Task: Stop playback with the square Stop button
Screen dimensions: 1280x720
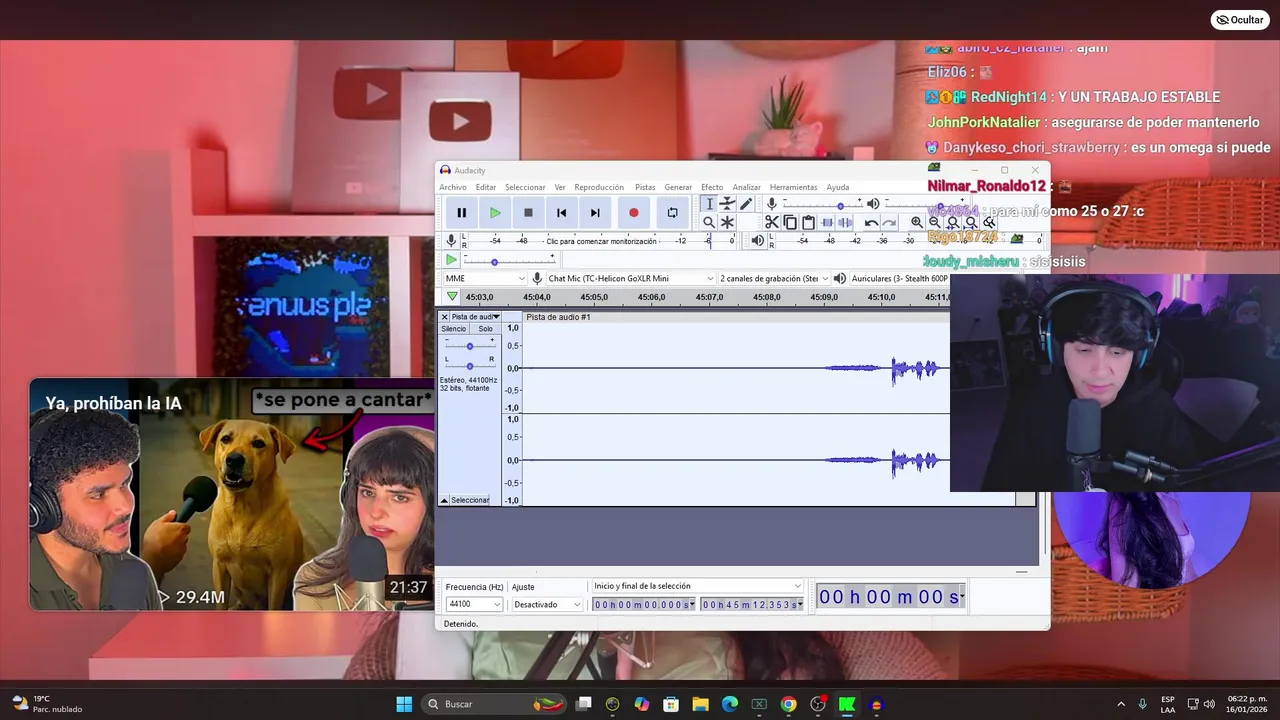Action: click(x=528, y=212)
